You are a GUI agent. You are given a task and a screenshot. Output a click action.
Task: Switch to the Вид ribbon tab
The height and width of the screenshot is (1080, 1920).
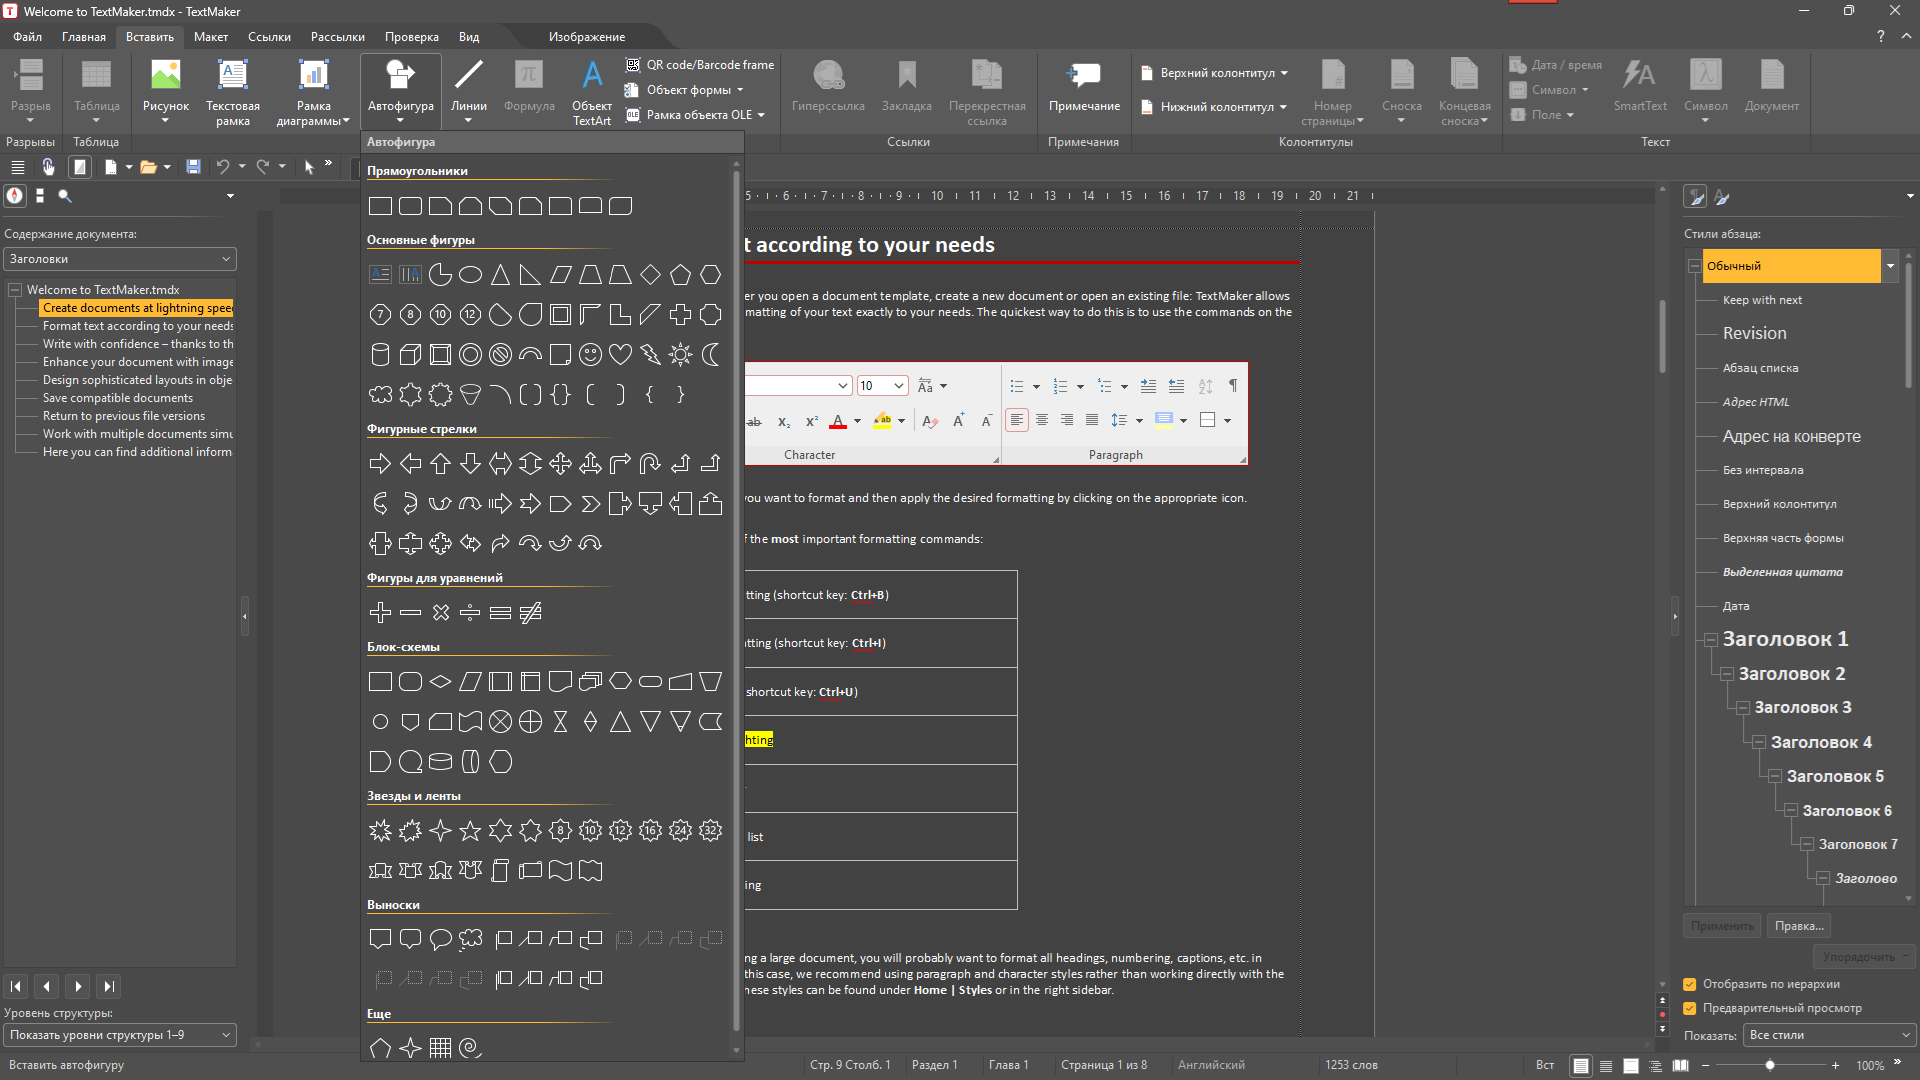pyautogui.click(x=469, y=37)
